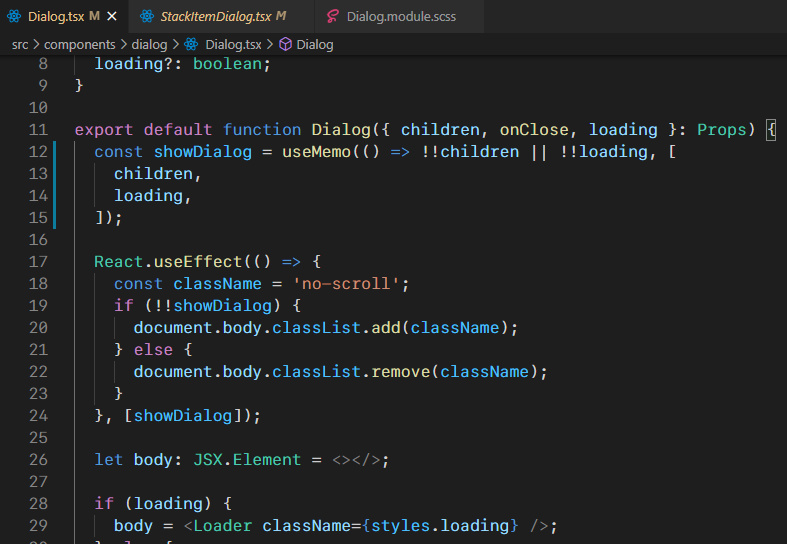Click 'boolean' type on line 8
The image size is (787, 544).
click(x=227, y=64)
